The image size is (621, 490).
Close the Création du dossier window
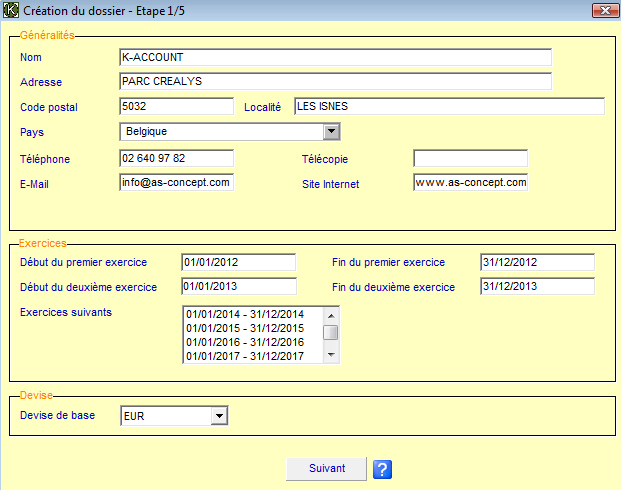click(605, 10)
